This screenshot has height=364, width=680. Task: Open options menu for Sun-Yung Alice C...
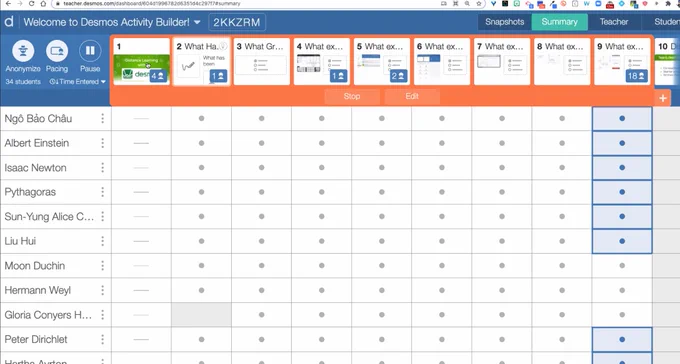pos(103,216)
